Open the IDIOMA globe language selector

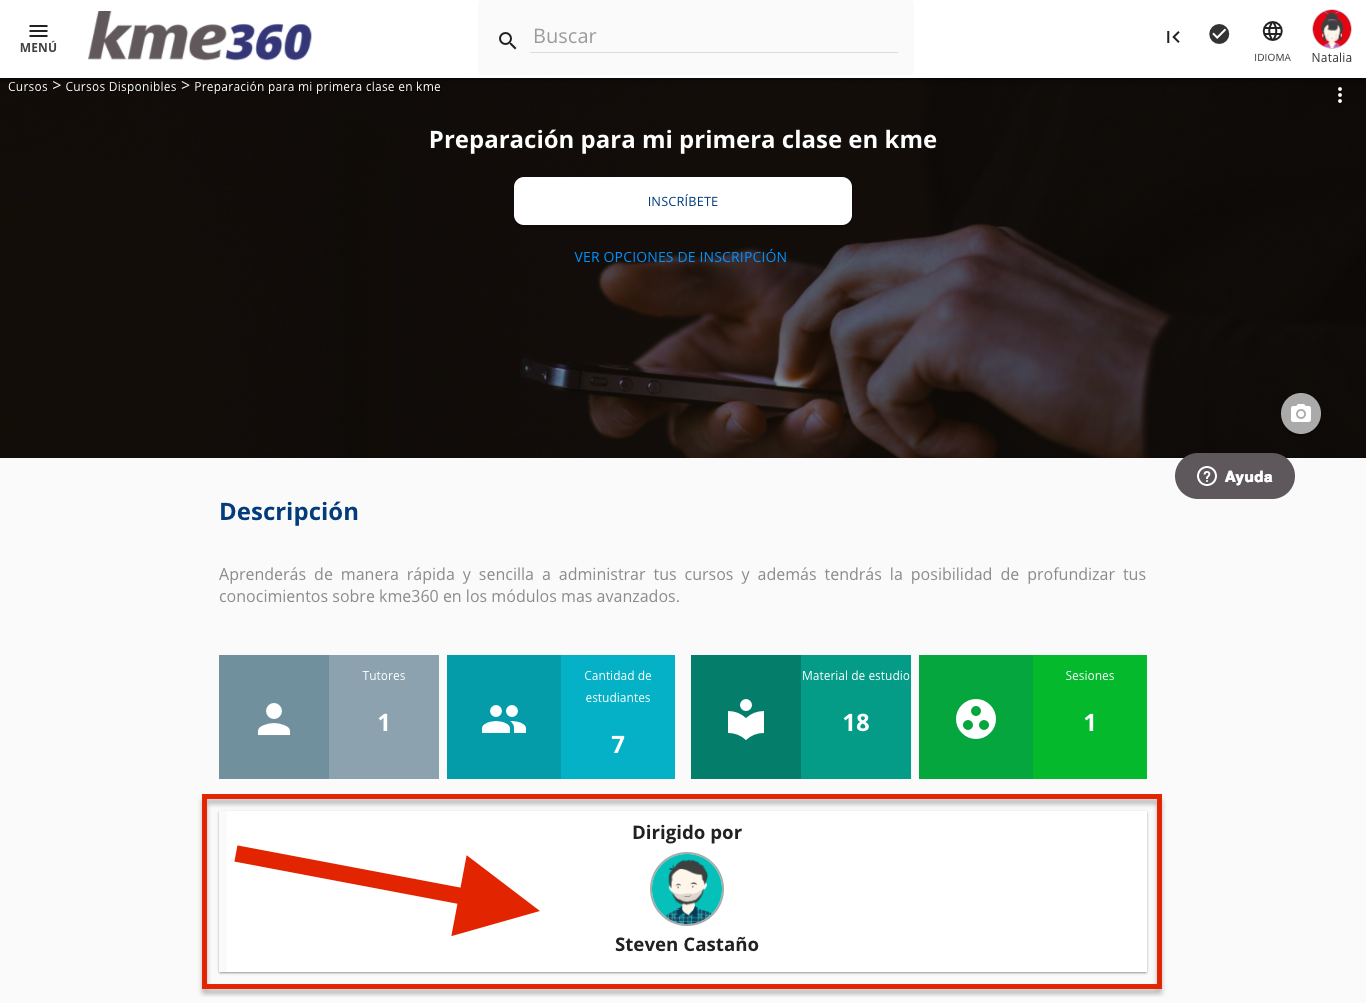coord(1272,41)
